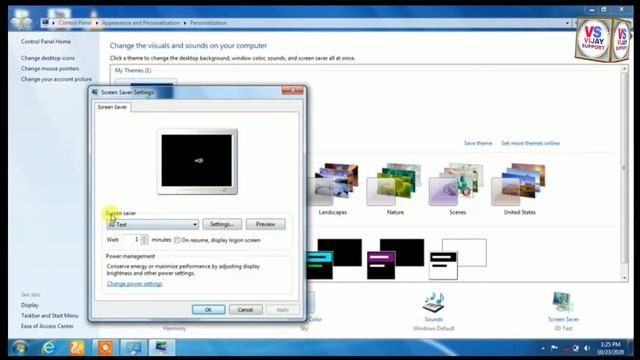Screen dimensions: 640x360
Task: Click the Apply button
Action: [282, 309]
